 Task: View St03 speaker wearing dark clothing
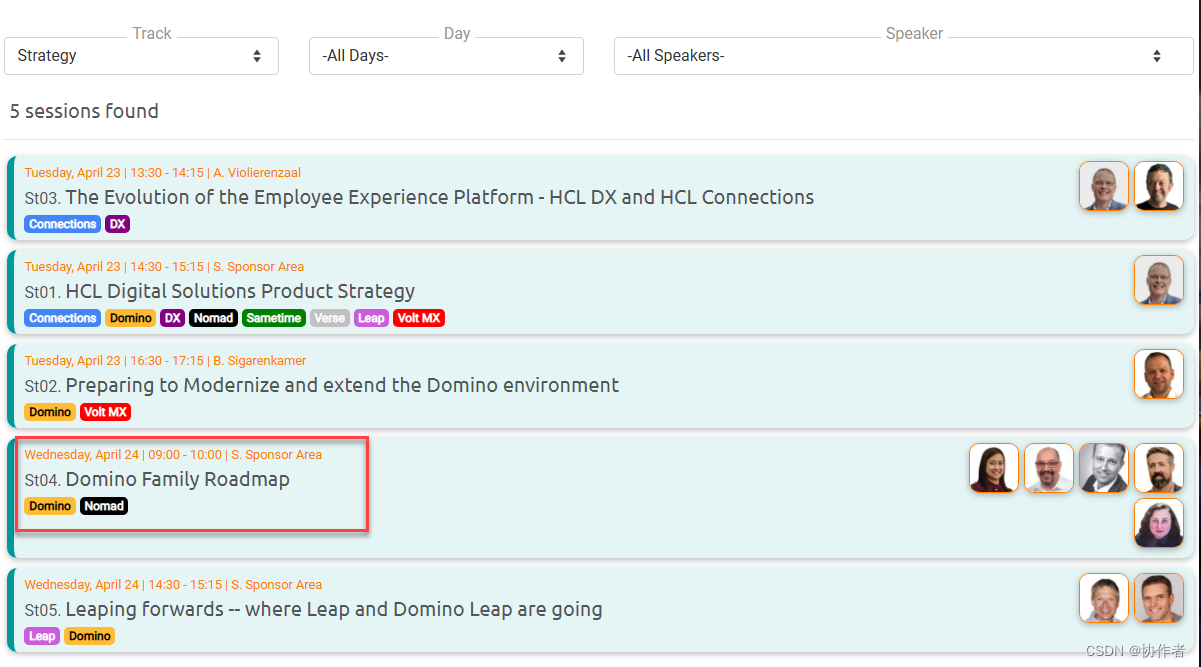tap(1159, 186)
